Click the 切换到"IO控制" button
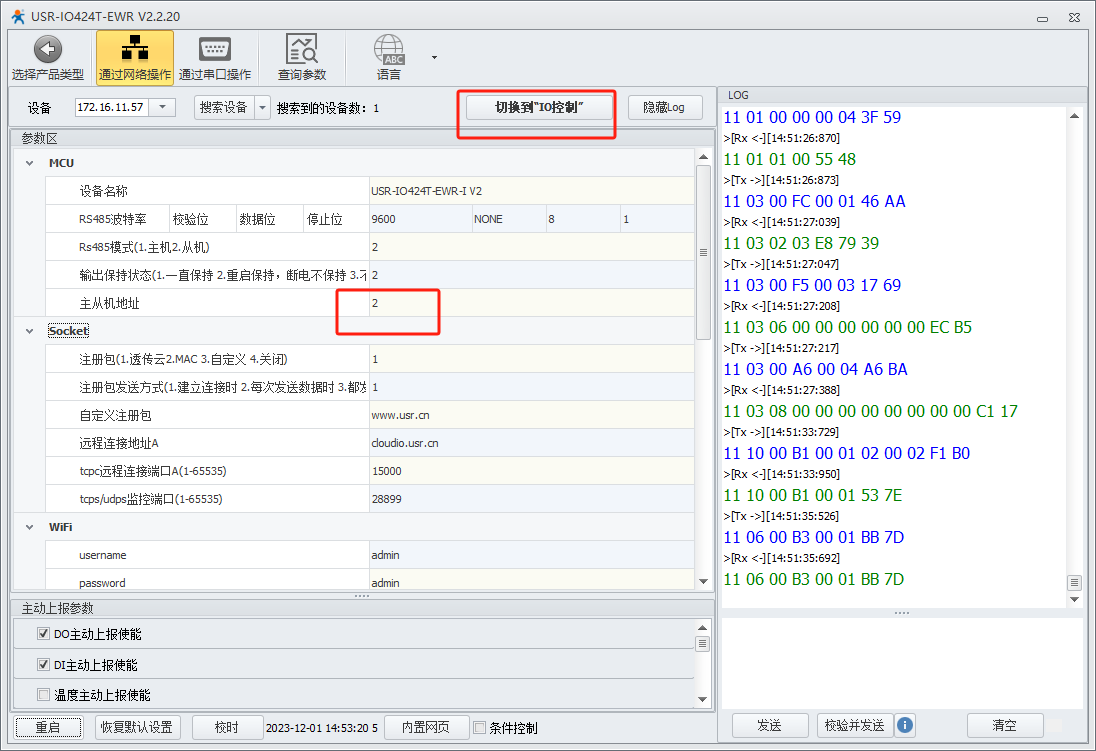This screenshot has height=751, width=1096. point(539,107)
